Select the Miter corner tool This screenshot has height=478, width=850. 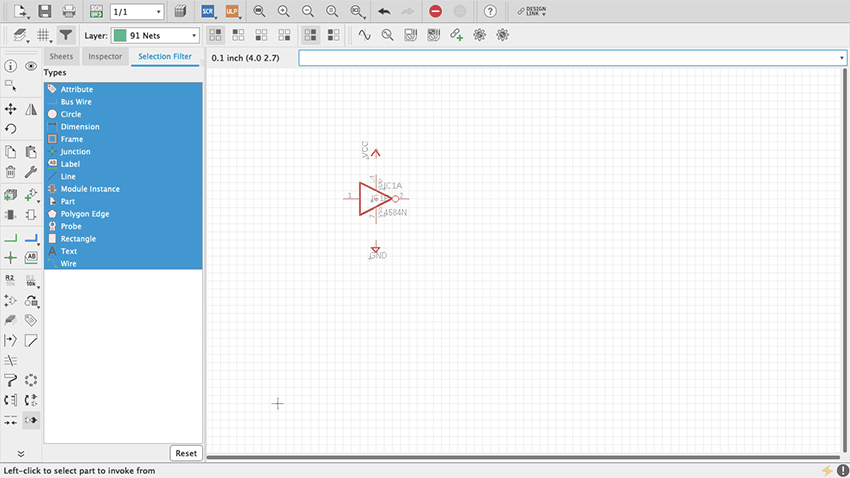(31, 340)
